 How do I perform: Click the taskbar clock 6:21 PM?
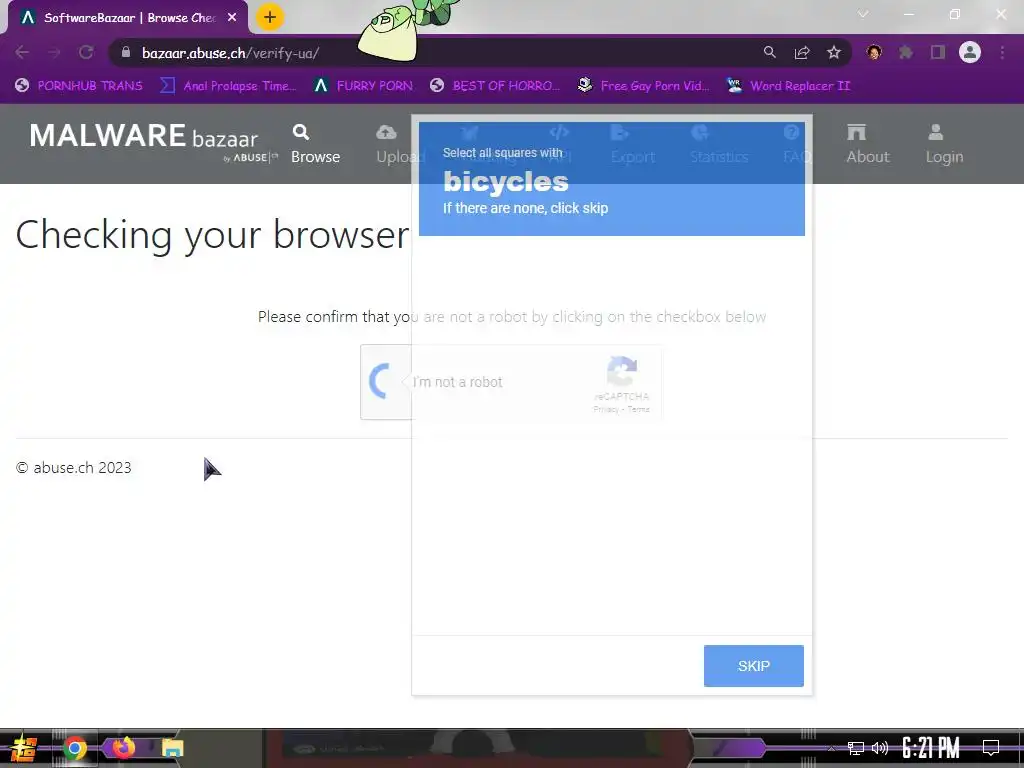click(931, 748)
